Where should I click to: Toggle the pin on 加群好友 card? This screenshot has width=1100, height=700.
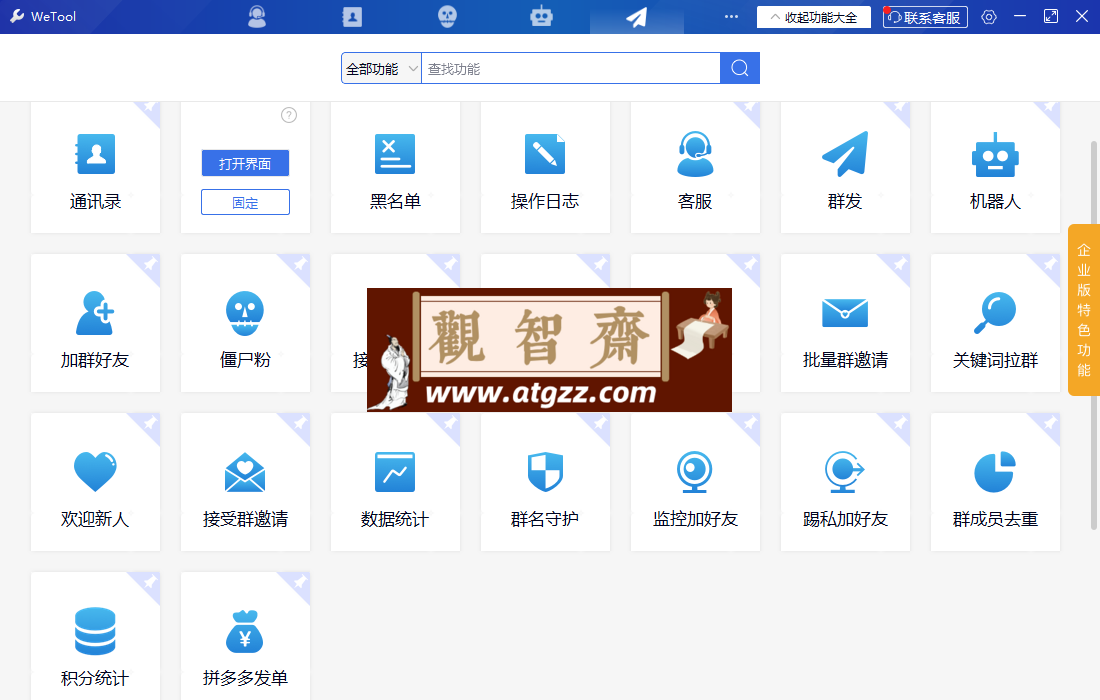(150, 264)
